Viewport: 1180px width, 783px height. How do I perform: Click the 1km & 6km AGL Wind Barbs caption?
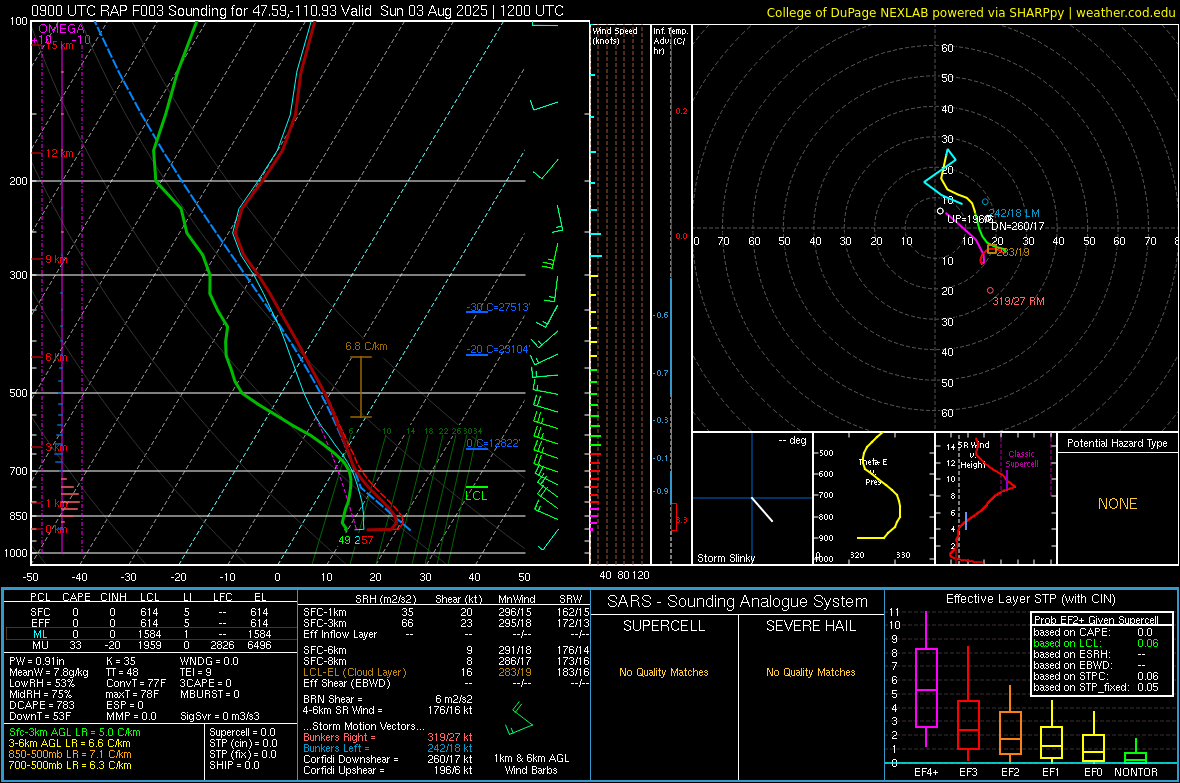point(531,764)
